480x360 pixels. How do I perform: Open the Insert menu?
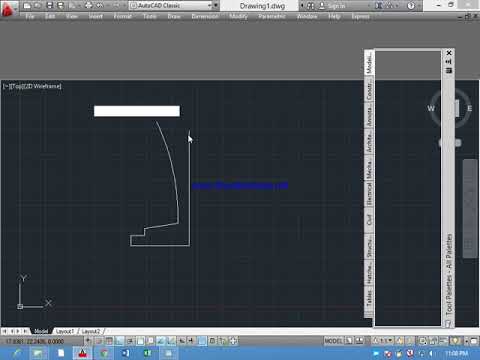[96, 16]
